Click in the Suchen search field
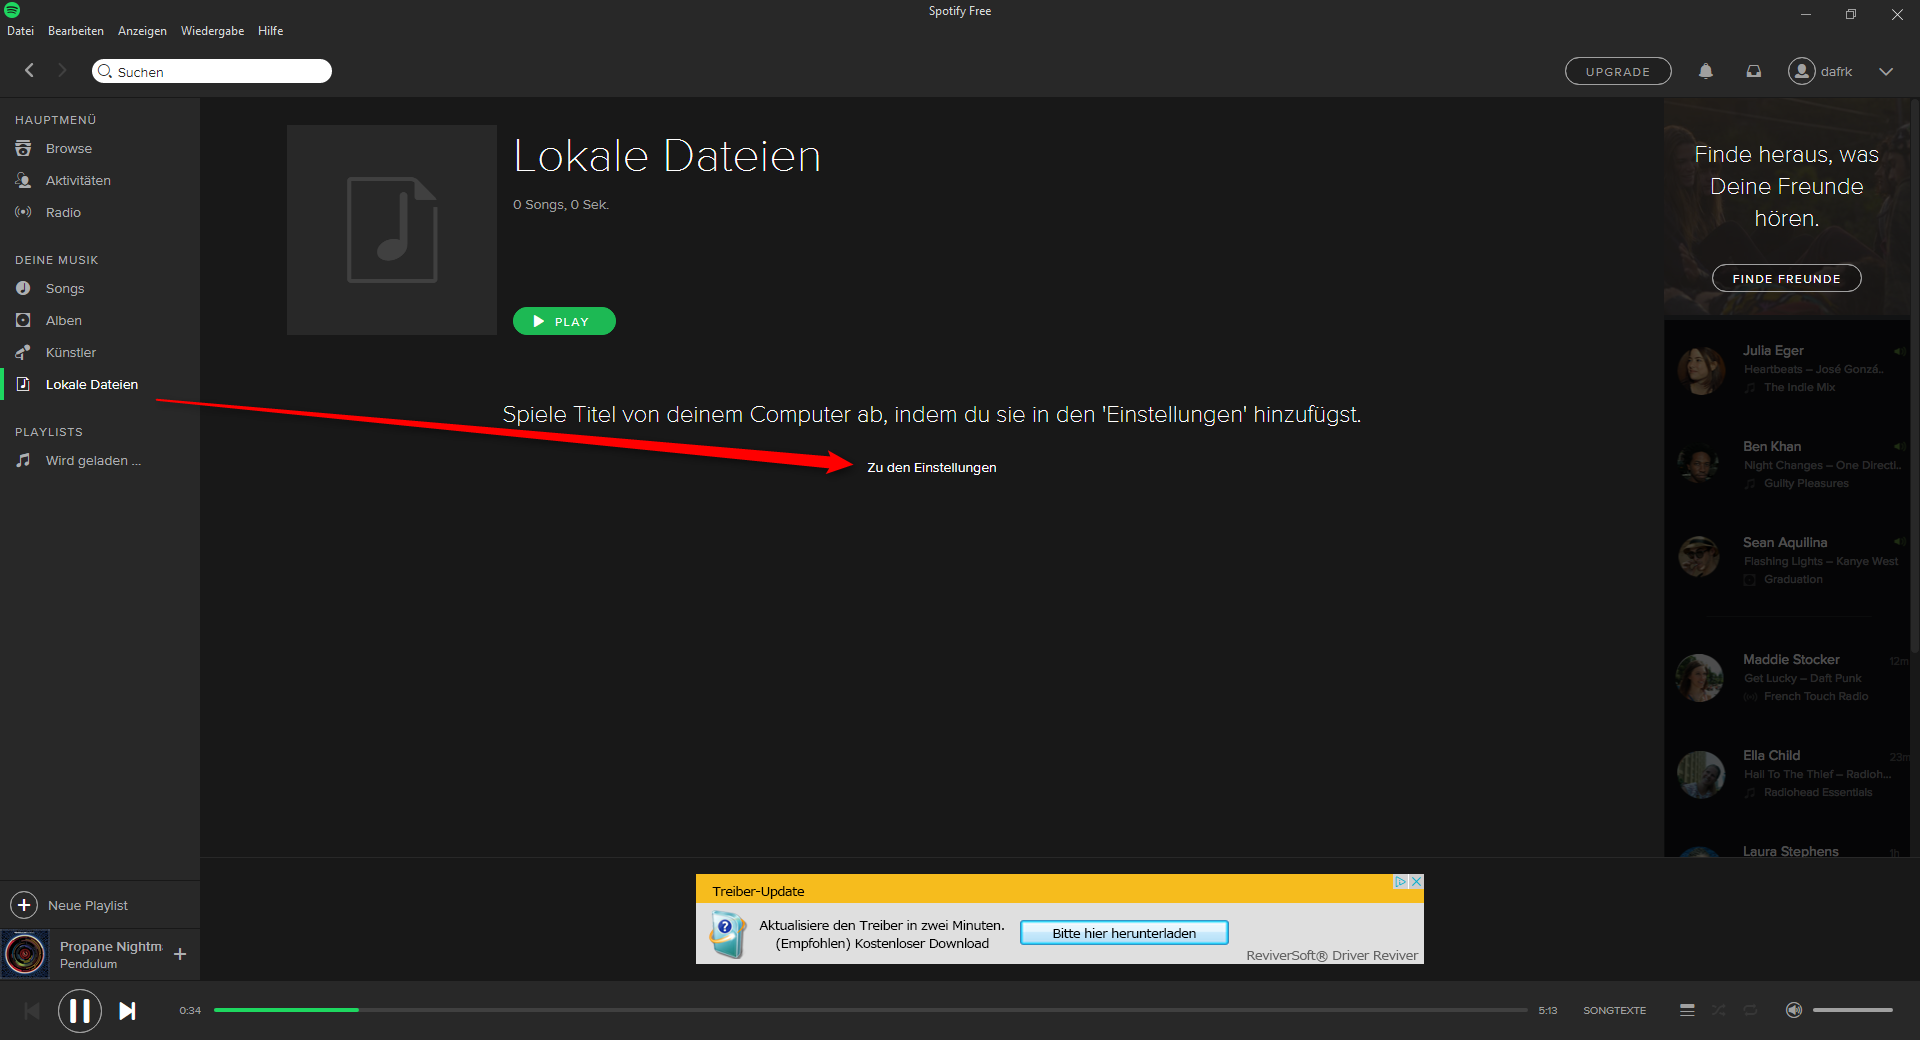Image resolution: width=1920 pixels, height=1040 pixels. point(212,71)
